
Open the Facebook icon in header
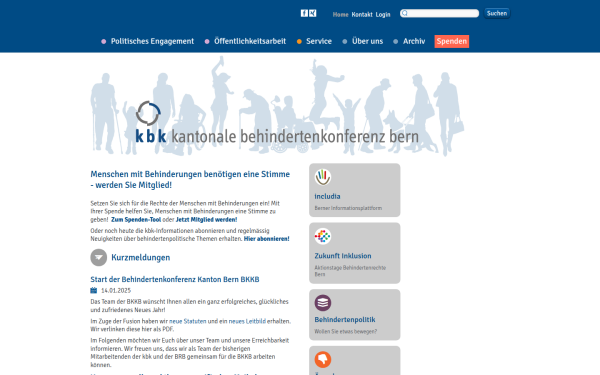[x=304, y=13]
